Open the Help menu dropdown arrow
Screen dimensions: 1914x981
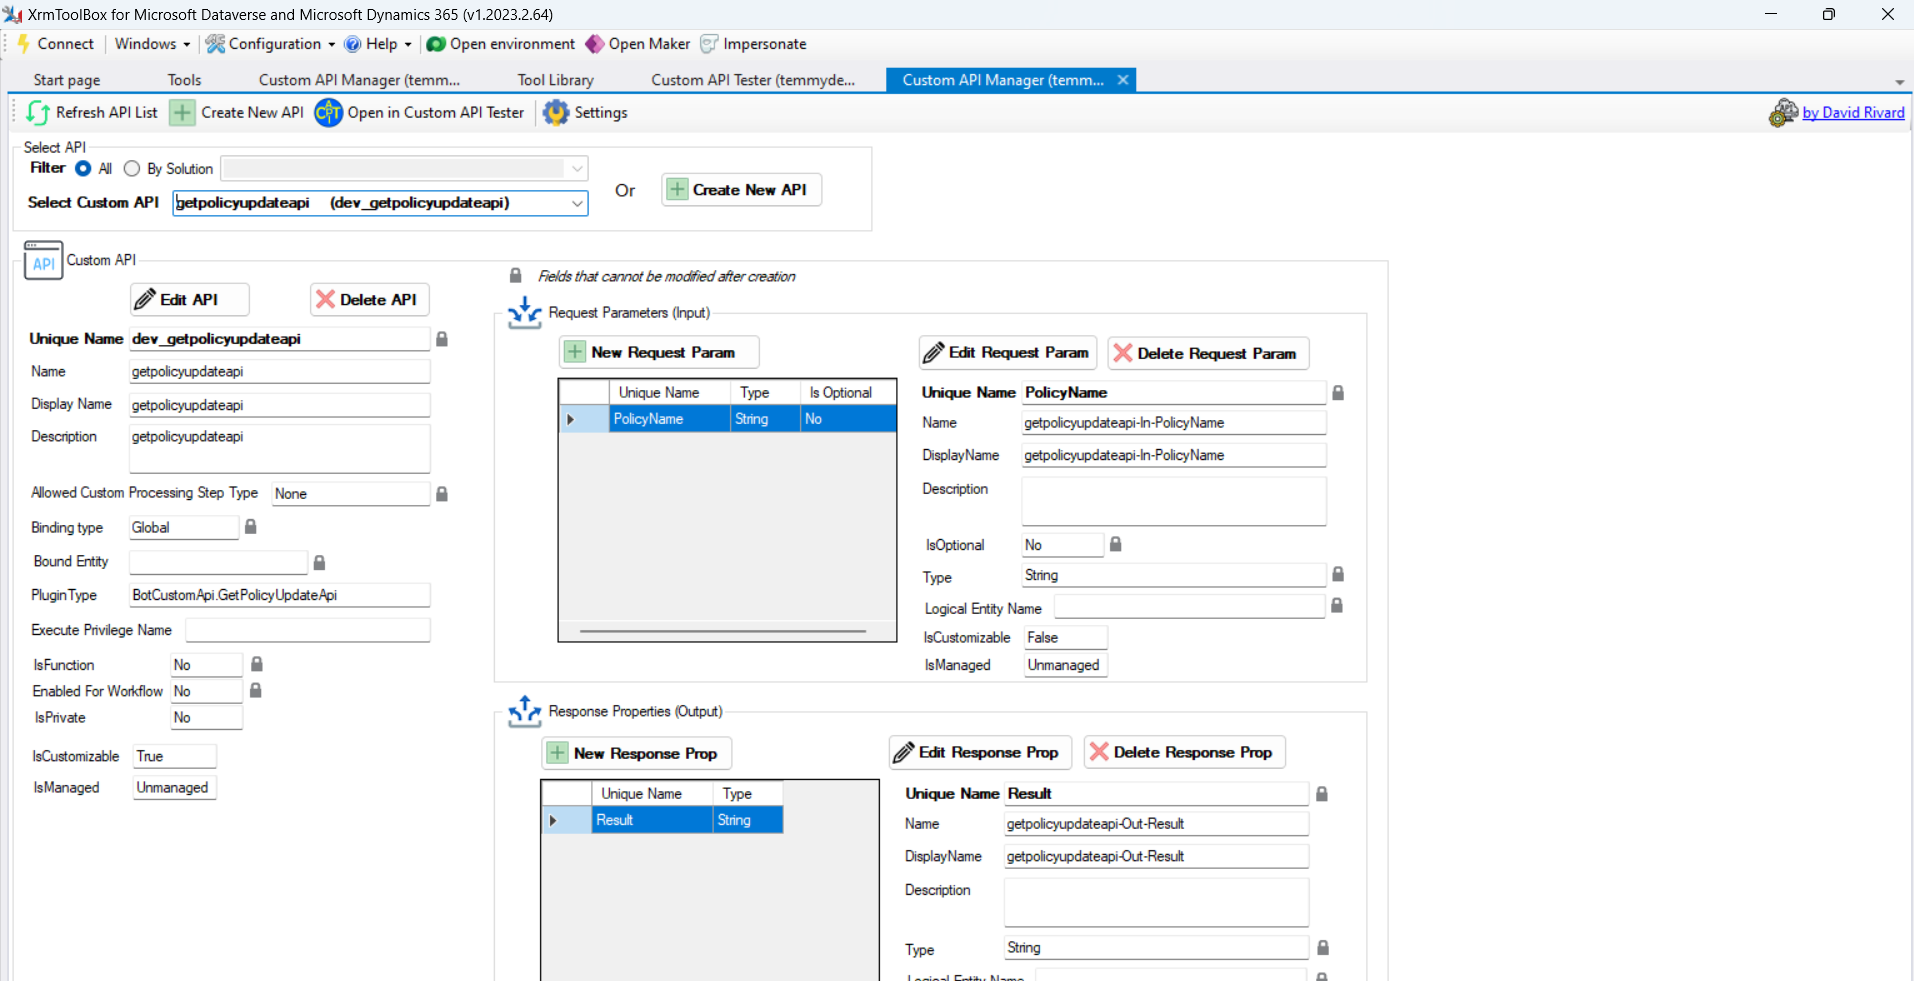(408, 45)
